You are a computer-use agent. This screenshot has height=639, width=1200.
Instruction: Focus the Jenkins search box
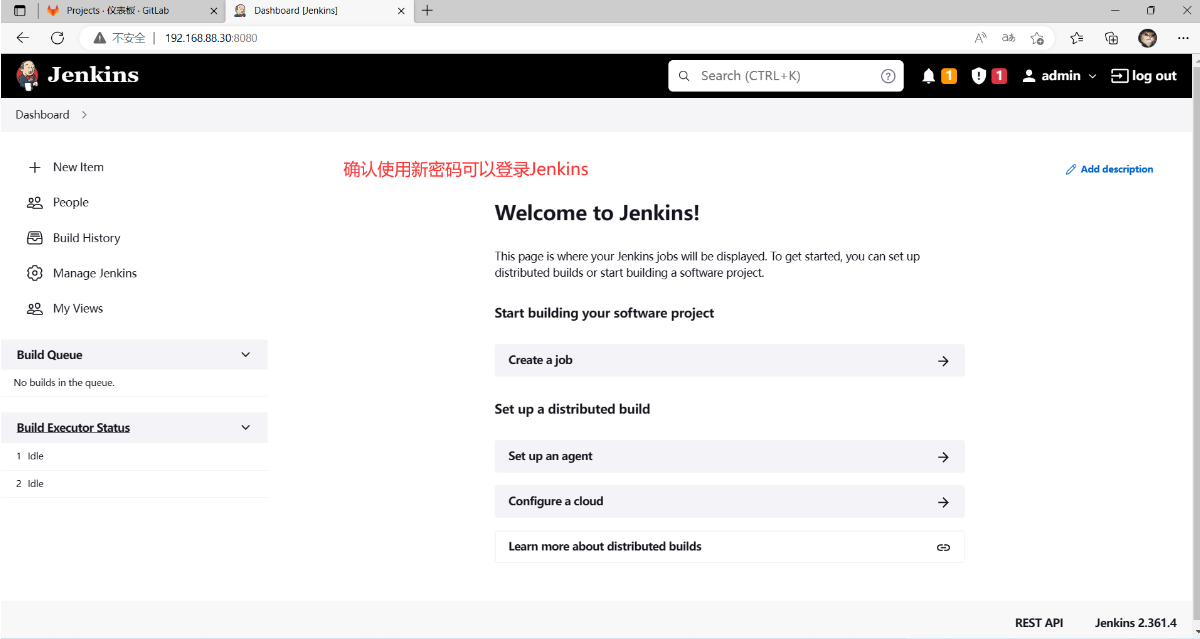(786, 76)
